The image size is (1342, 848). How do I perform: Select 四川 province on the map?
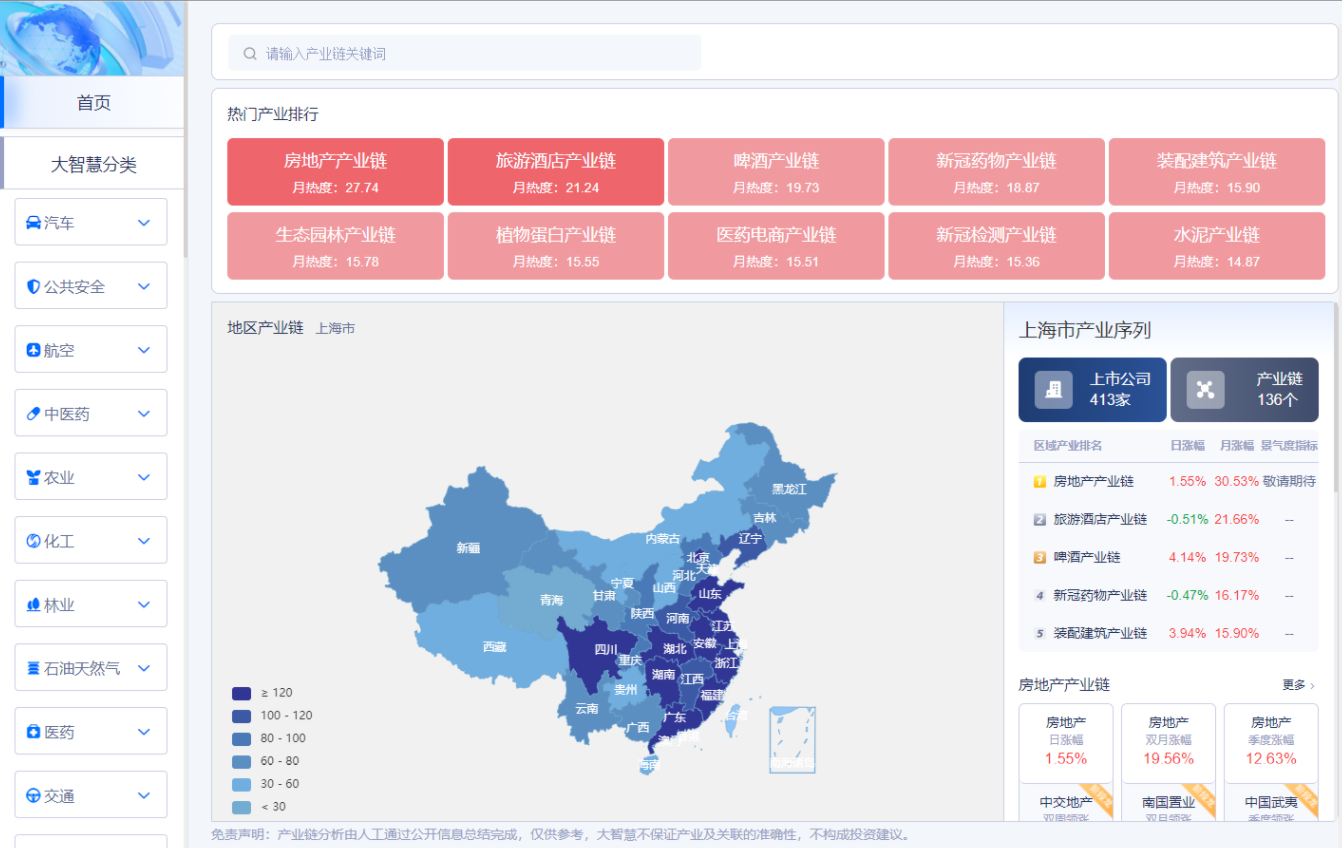pyautogui.click(x=605, y=650)
